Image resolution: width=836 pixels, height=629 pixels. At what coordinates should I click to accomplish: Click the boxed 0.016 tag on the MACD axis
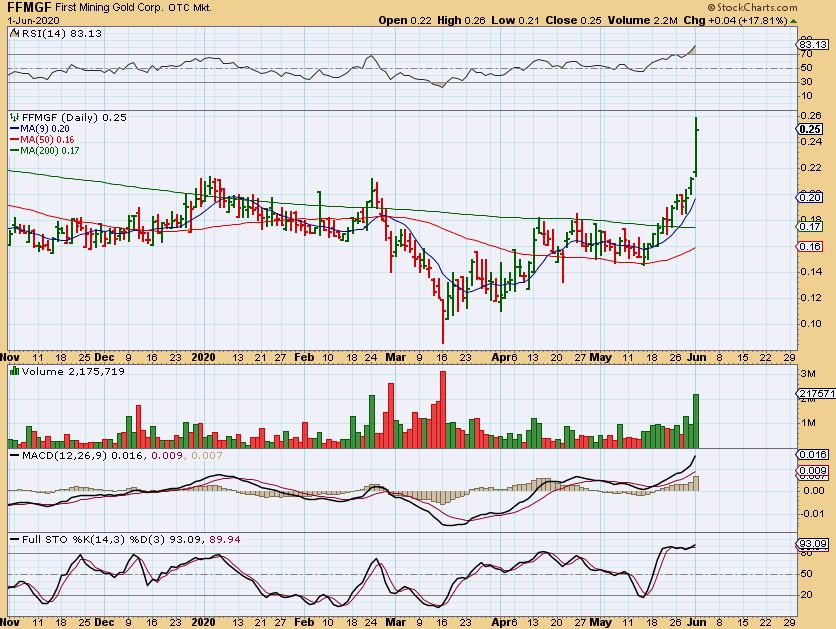point(813,455)
